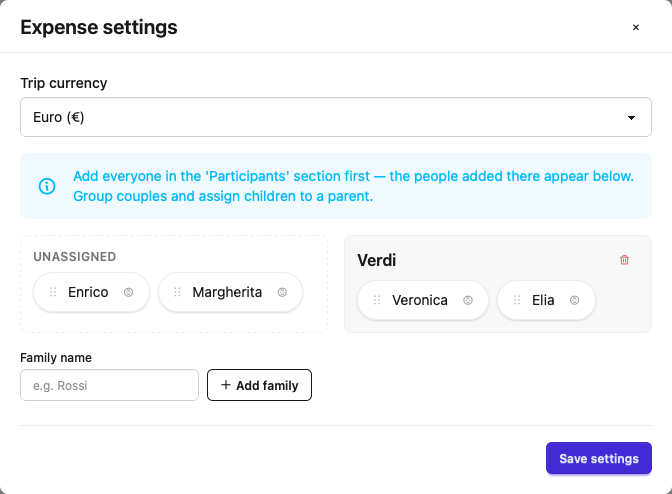Toggle the child face icon on Veronica
672x494 pixels.
pos(468,300)
